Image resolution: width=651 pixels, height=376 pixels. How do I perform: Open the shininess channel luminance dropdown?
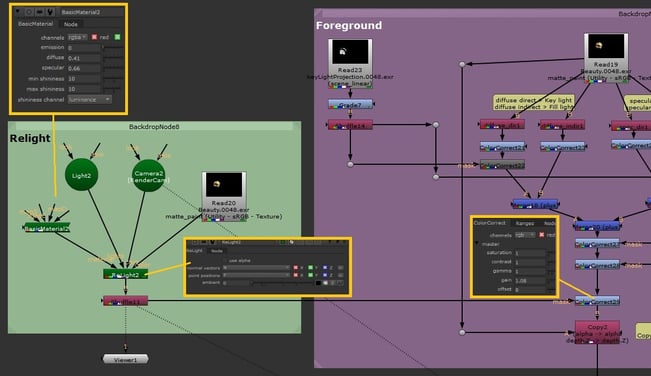(89, 100)
